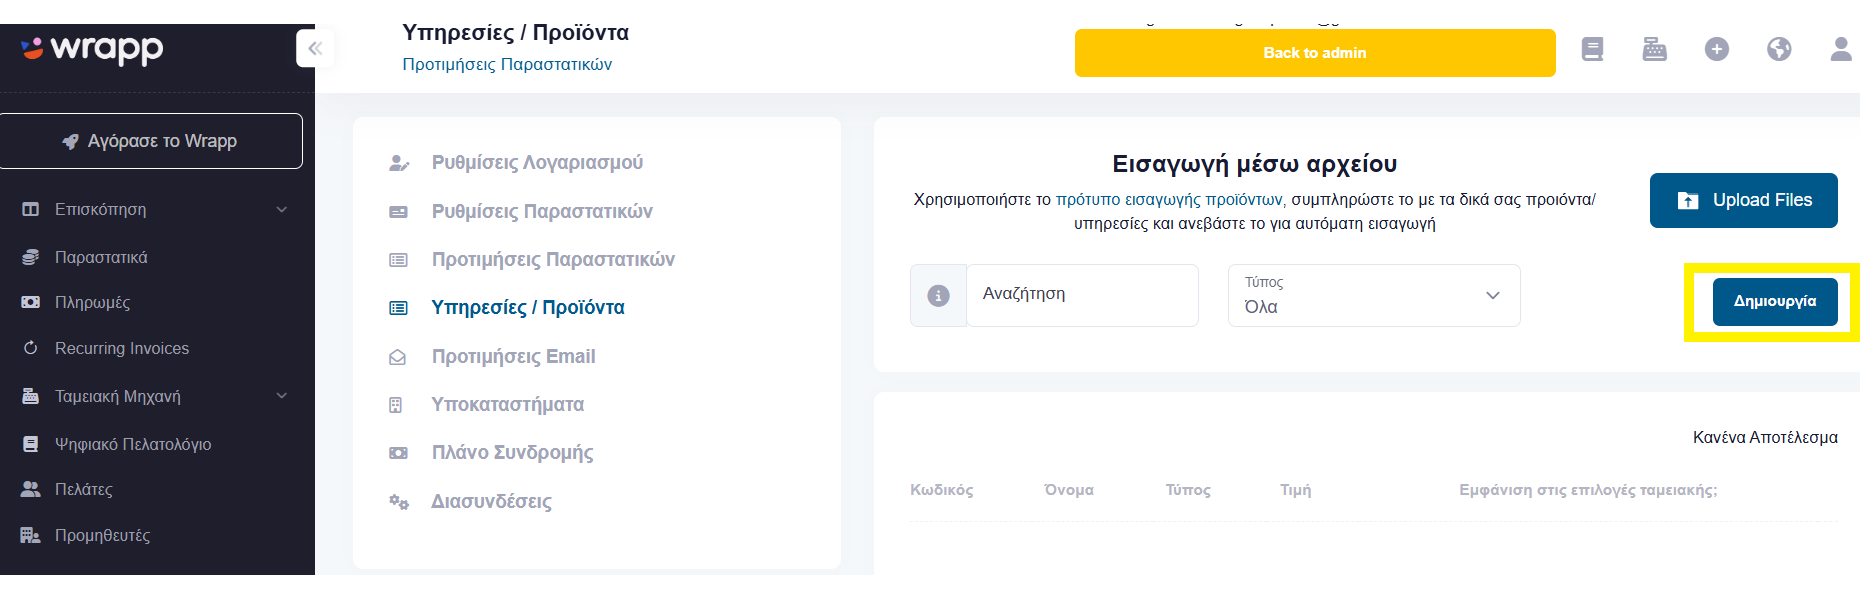Click the Back to admin button
The height and width of the screenshot is (599, 1860).
(x=1315, y=53)
